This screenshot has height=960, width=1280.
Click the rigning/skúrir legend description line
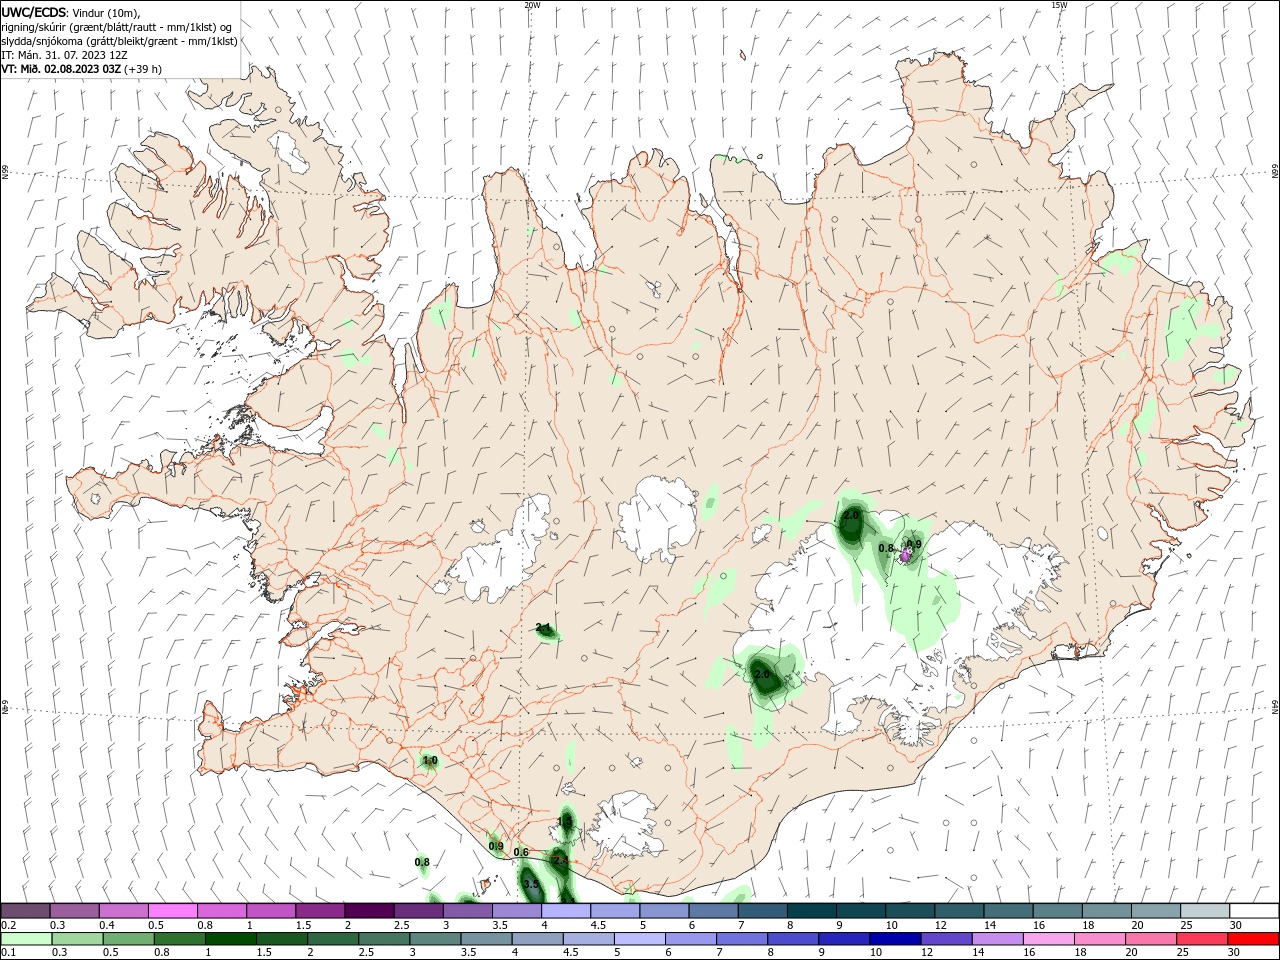[x=116, y=27]
